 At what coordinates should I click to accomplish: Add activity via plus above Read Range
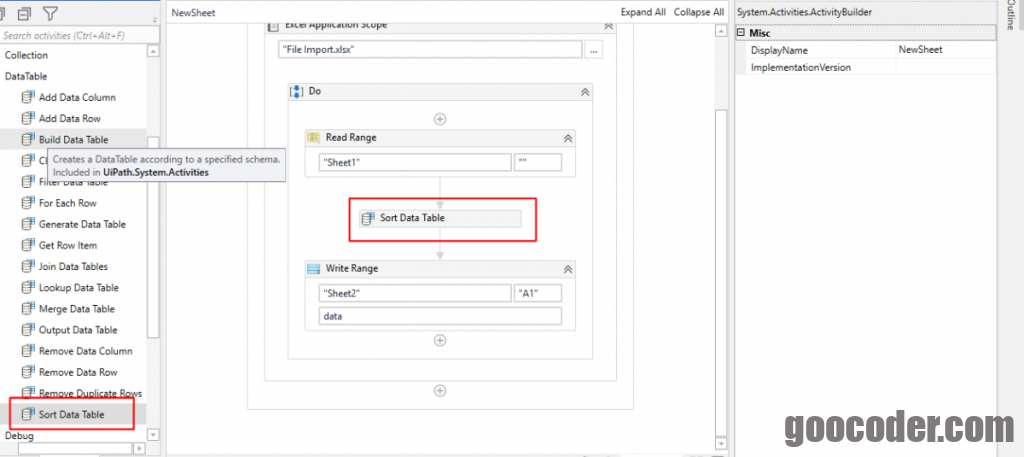coord(440,119)
